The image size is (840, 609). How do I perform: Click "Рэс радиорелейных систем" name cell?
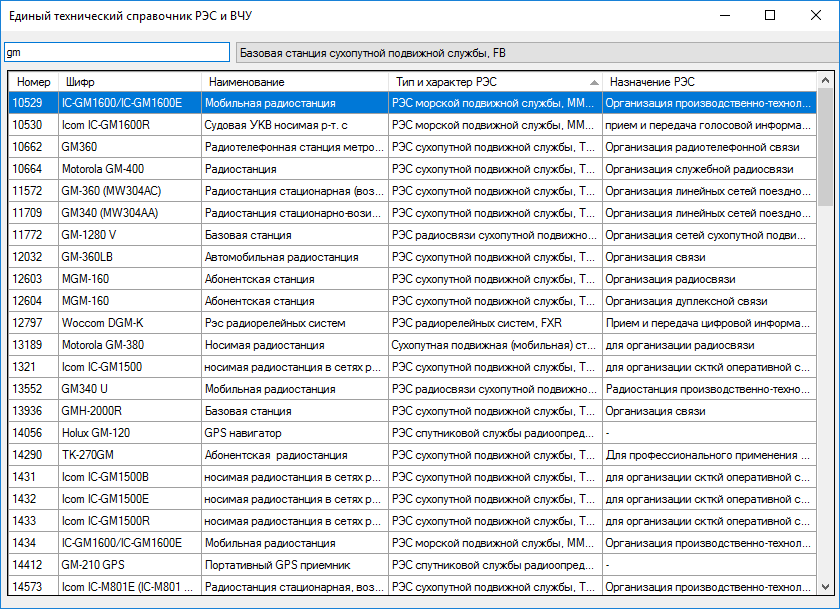tap(295, 322)
